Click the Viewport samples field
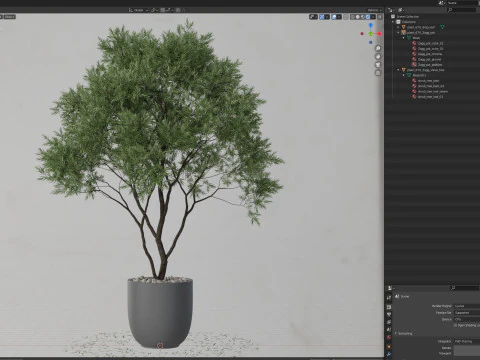This screenshot has height=360, width=480. (467, 353)
